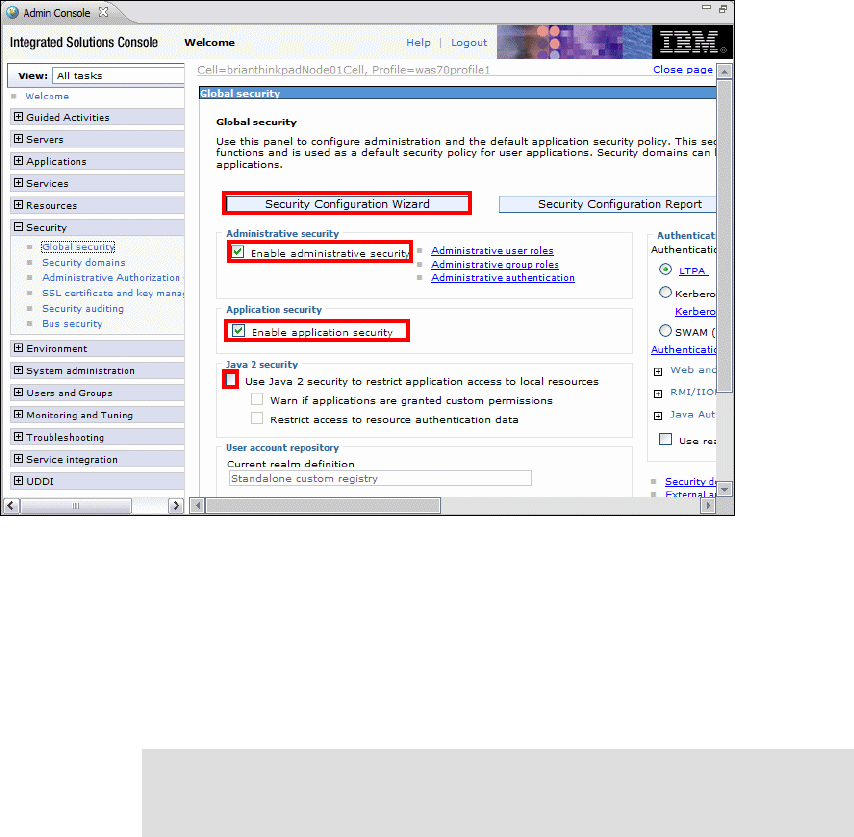Viewport: 854px width, 837px height.
Task: Open Kerberos configuration link
Action: pyautogui.click(x=695, y=311)
